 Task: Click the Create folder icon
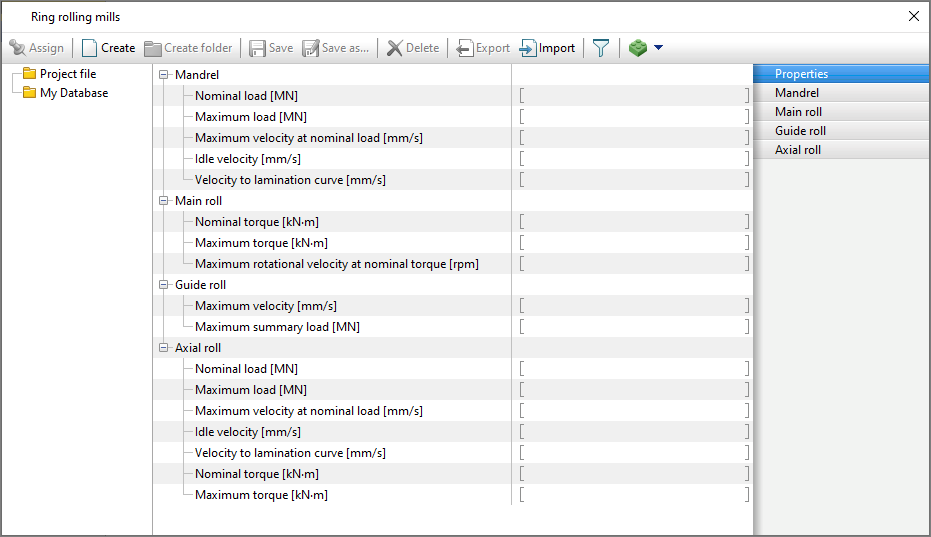(153, 48)
